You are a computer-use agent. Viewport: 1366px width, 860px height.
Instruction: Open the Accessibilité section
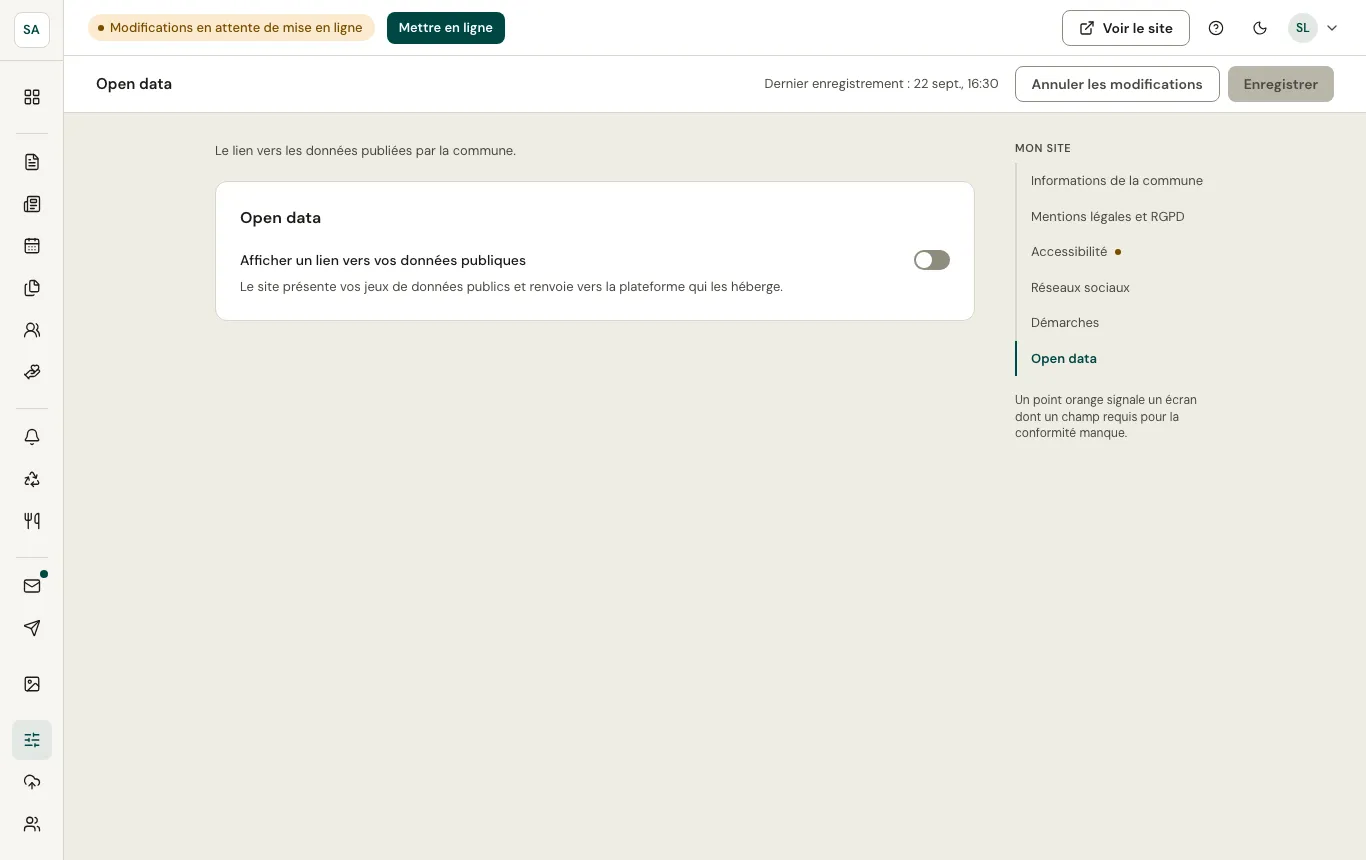1069,252
